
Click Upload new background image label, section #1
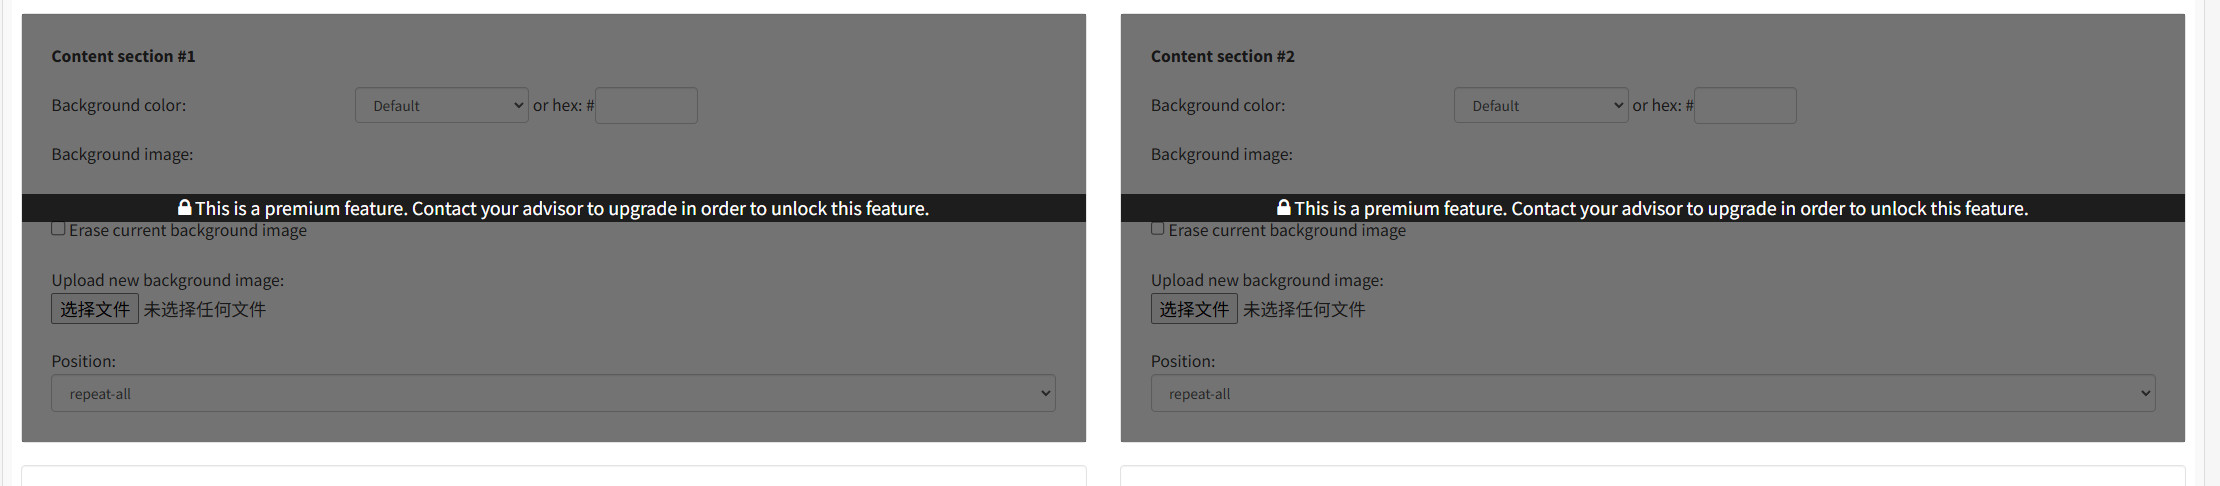pyautogui.click(x=167, y=280)
